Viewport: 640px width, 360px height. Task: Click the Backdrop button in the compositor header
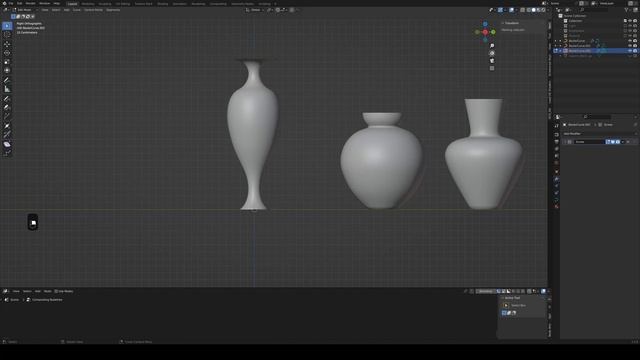coord(485,291)
